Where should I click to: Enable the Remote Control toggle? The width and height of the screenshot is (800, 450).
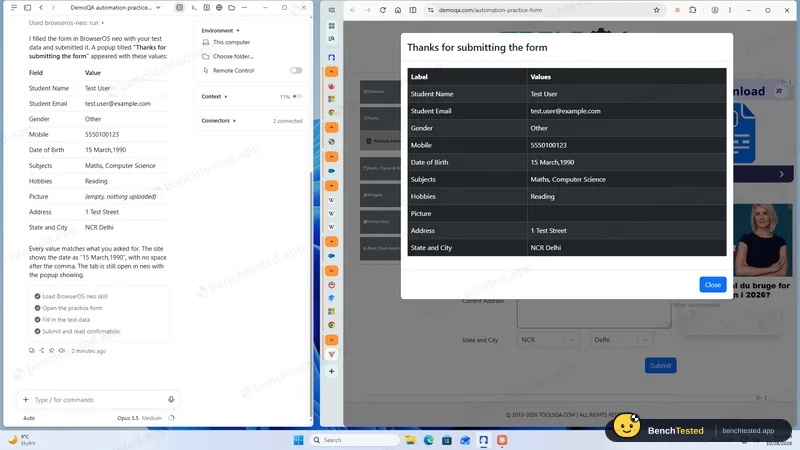tap(296, 70)
